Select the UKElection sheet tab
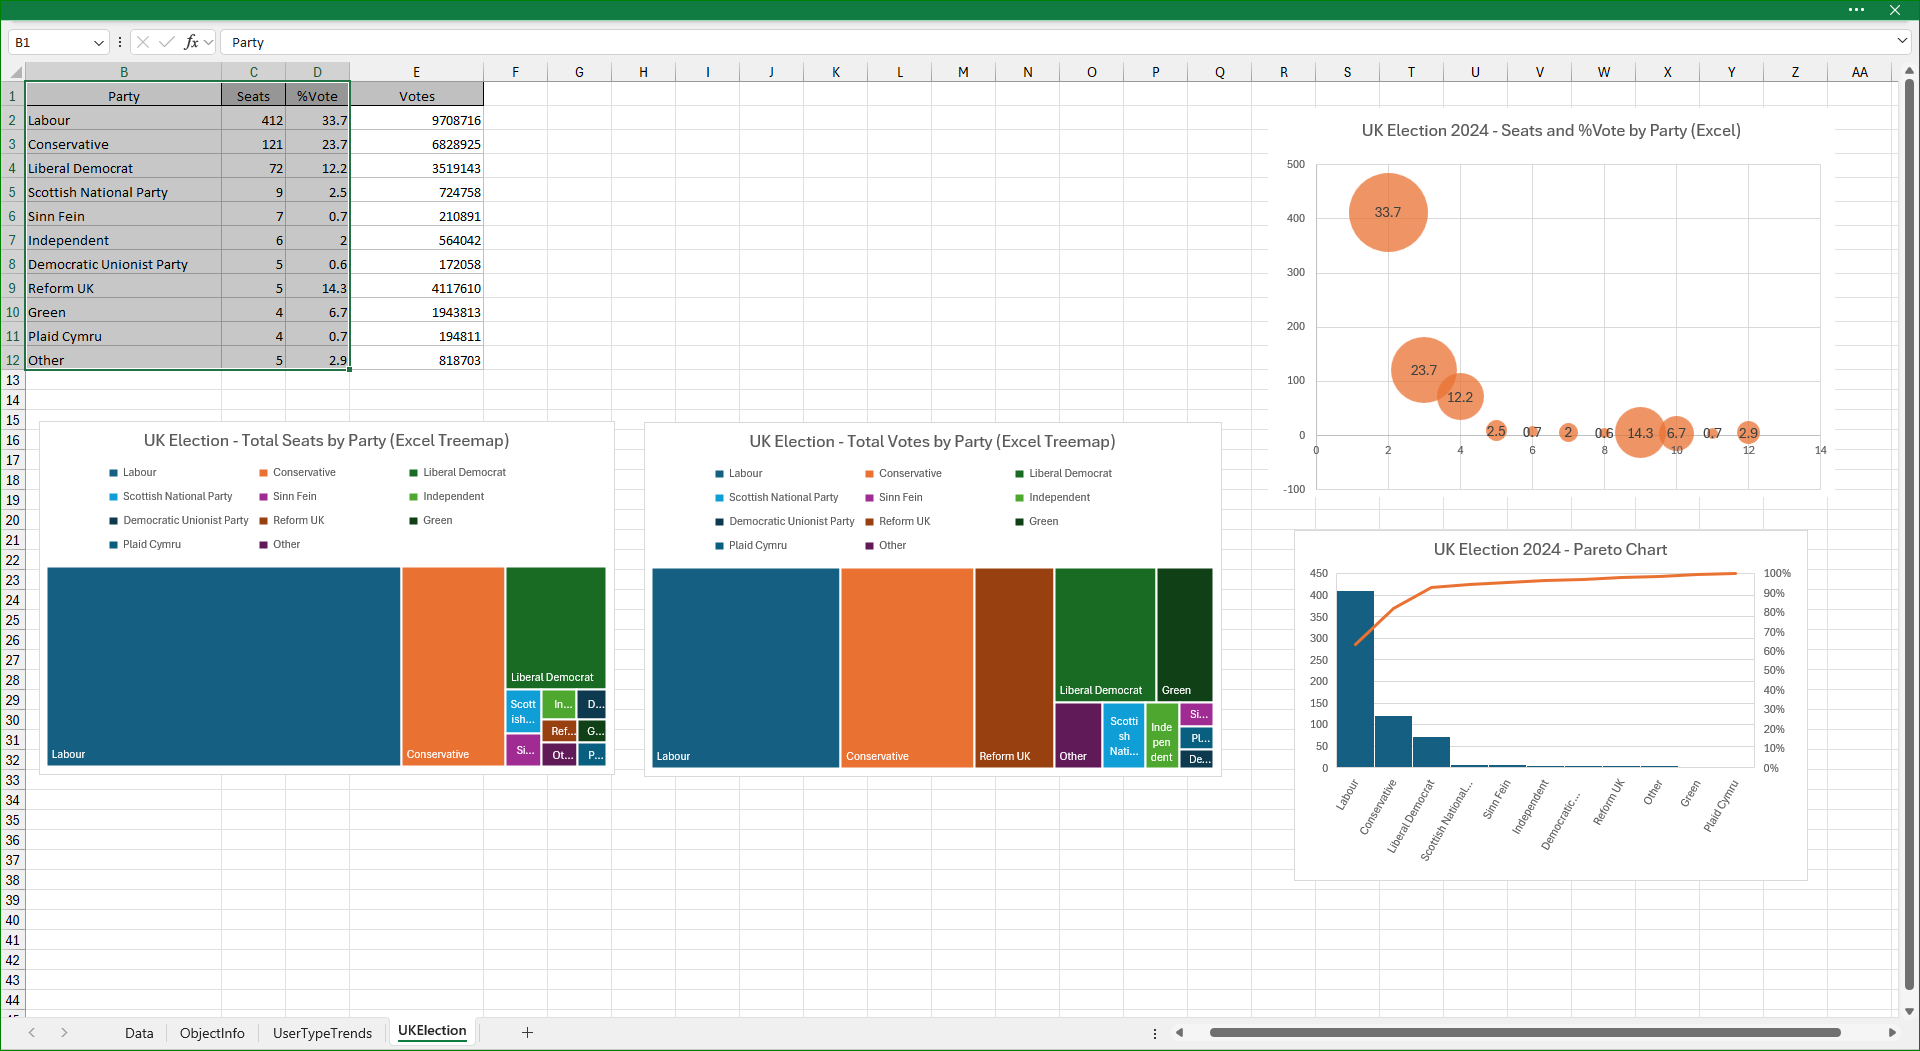The width and height of the screenshot is (1920, 1051). click(432, 1031)
